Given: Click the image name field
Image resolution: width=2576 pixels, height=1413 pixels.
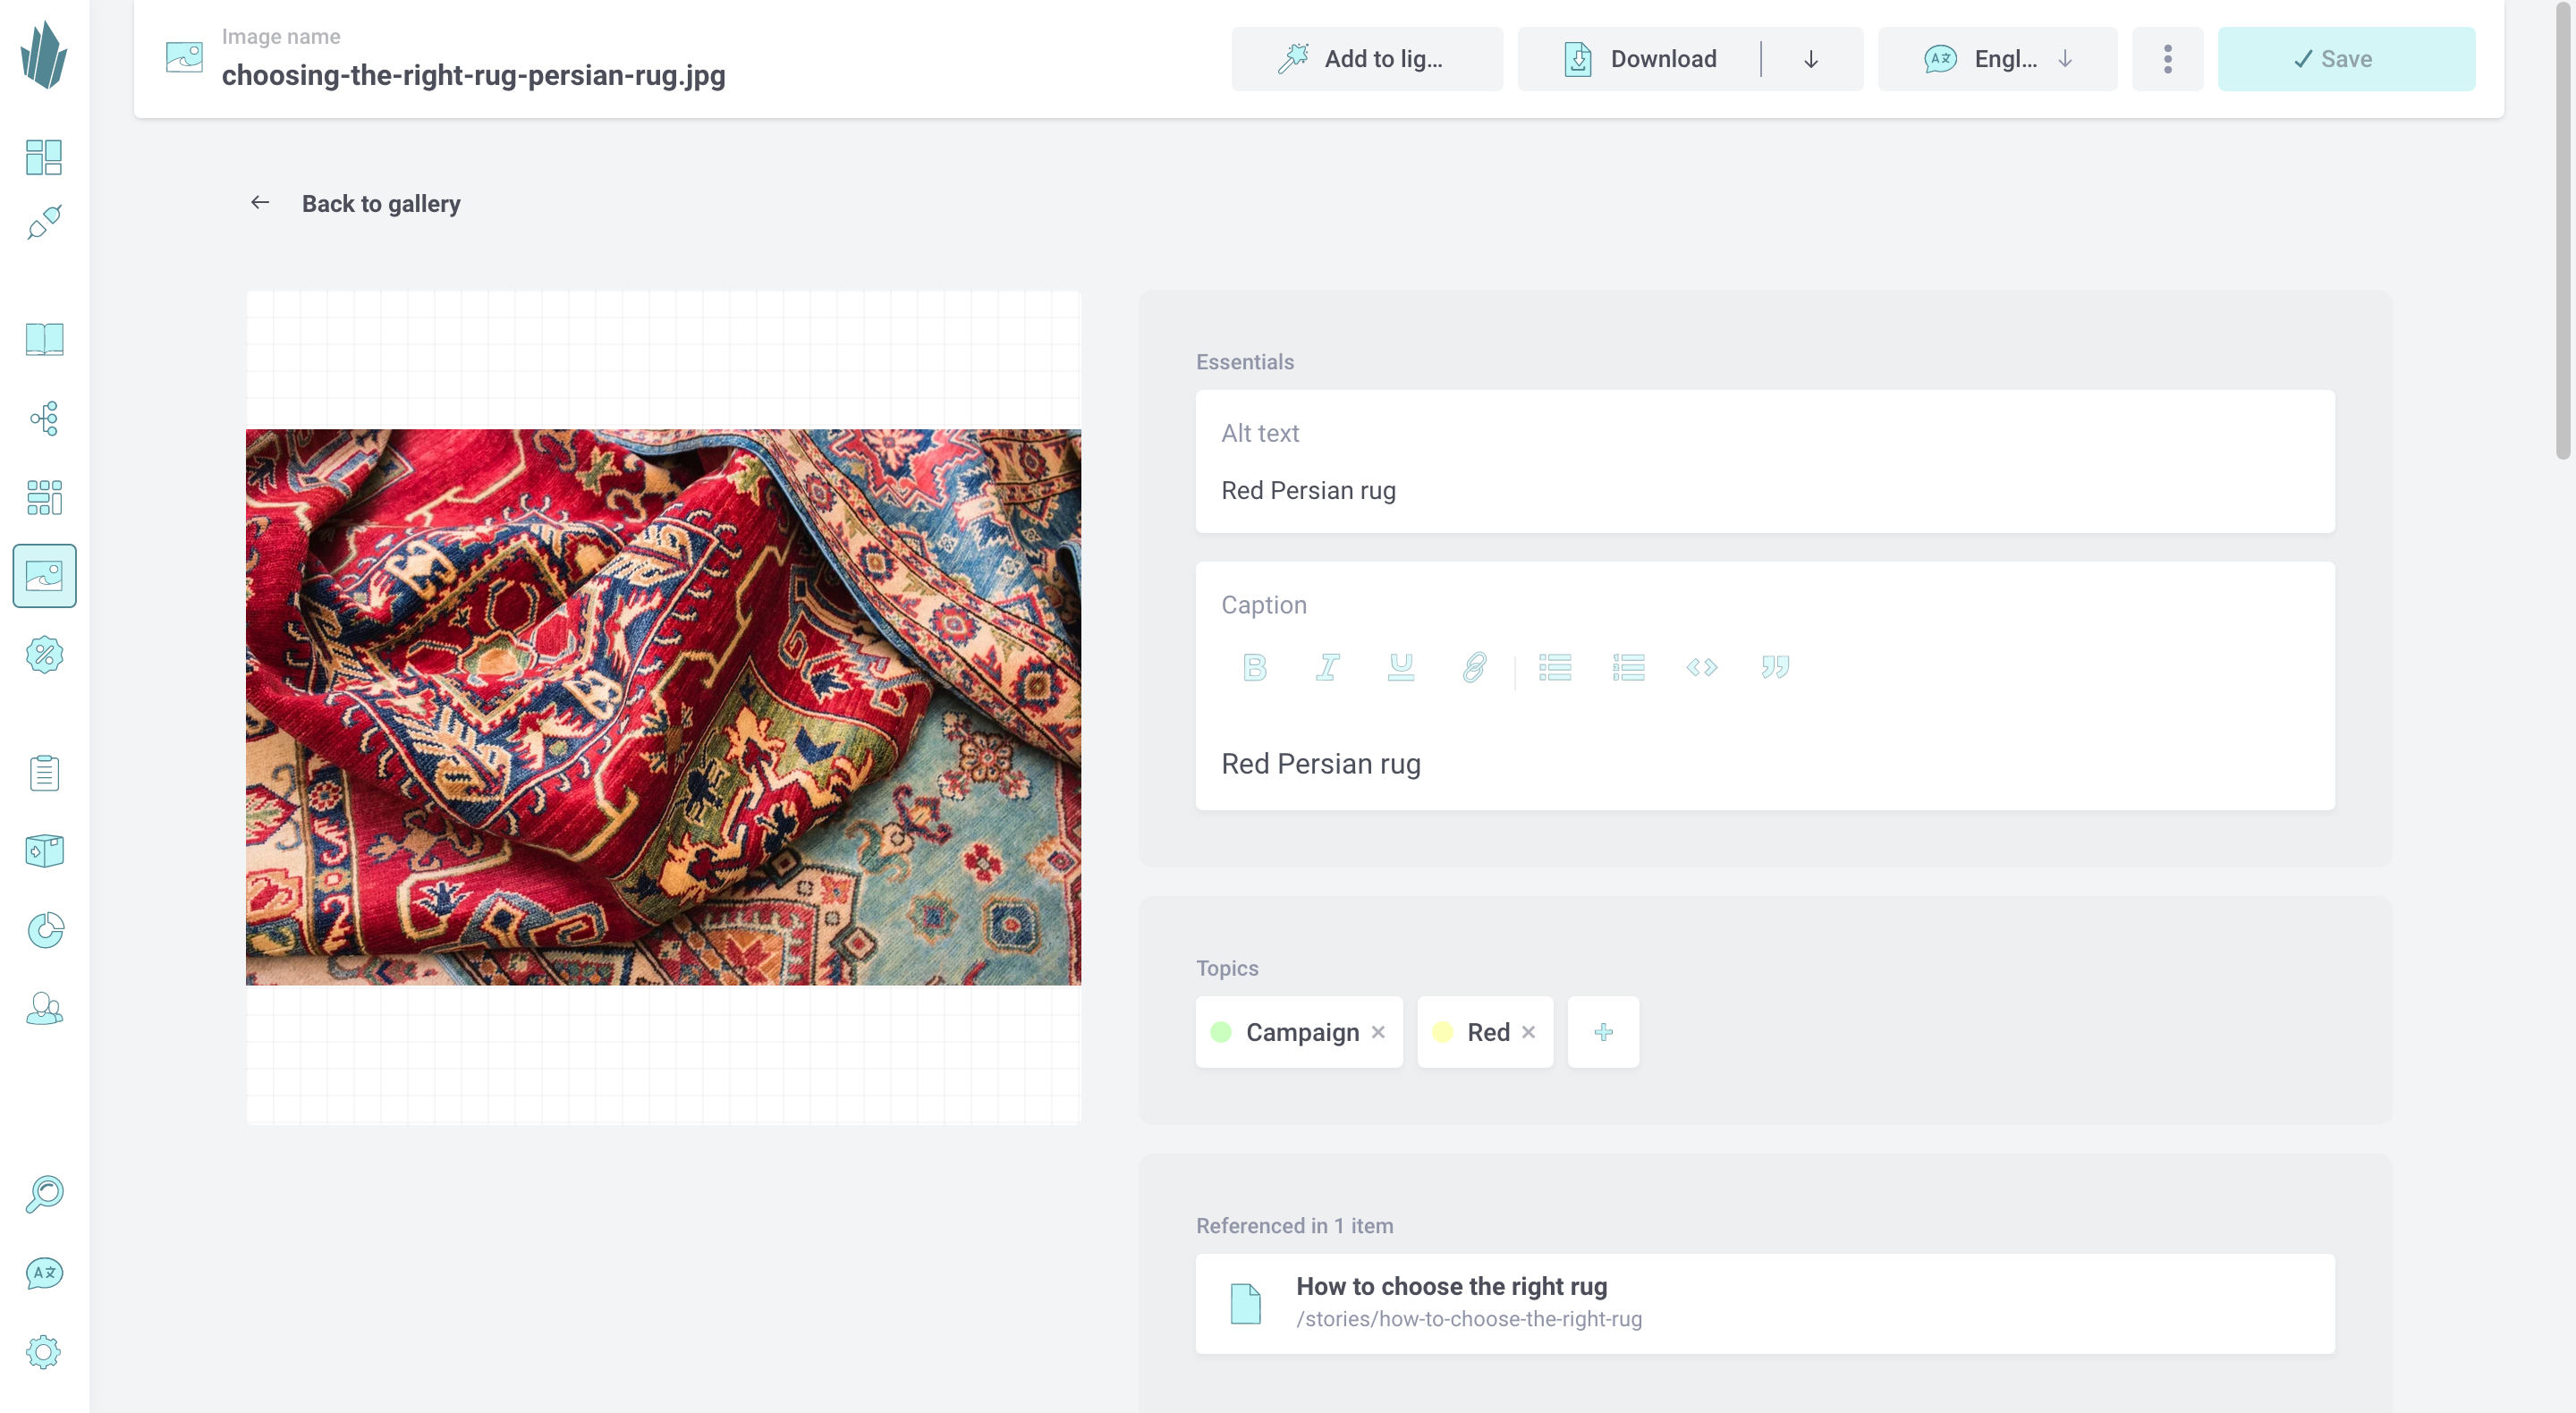Looking at the screenshot, I should 473,75.
